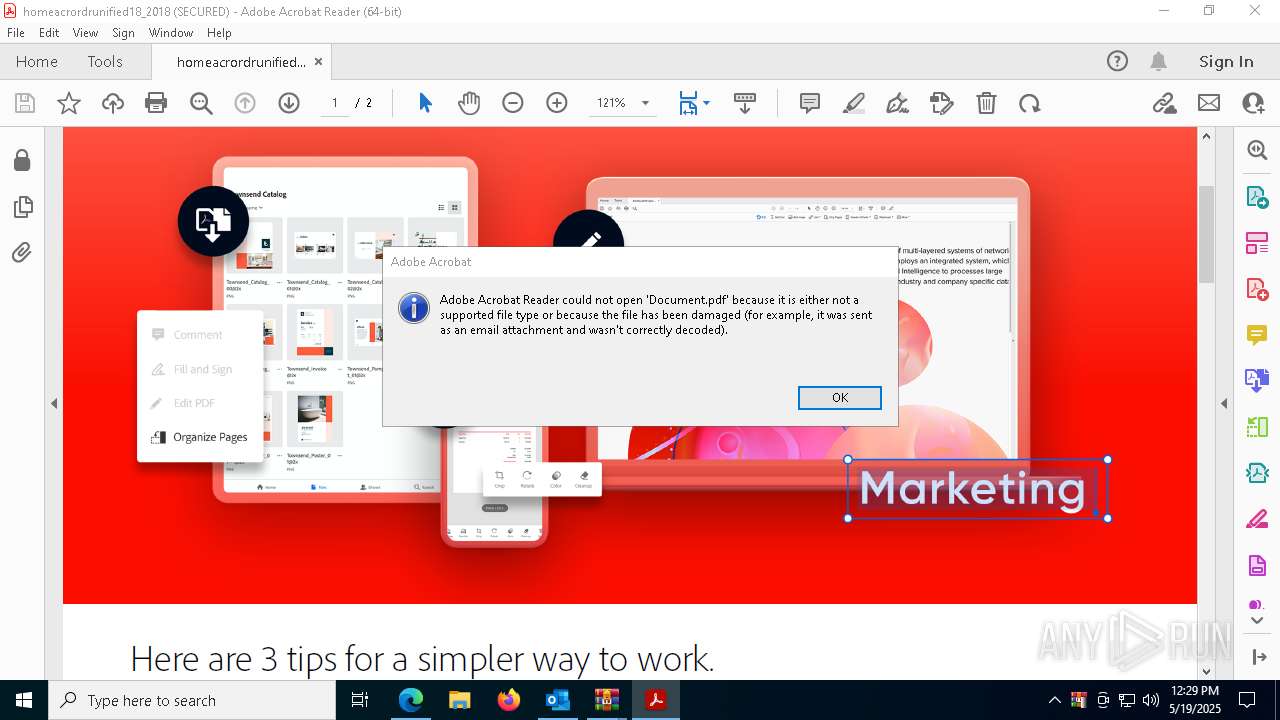Click the scrolling mode icon
Screen dimensions: 1280x720
pos(745,103)
